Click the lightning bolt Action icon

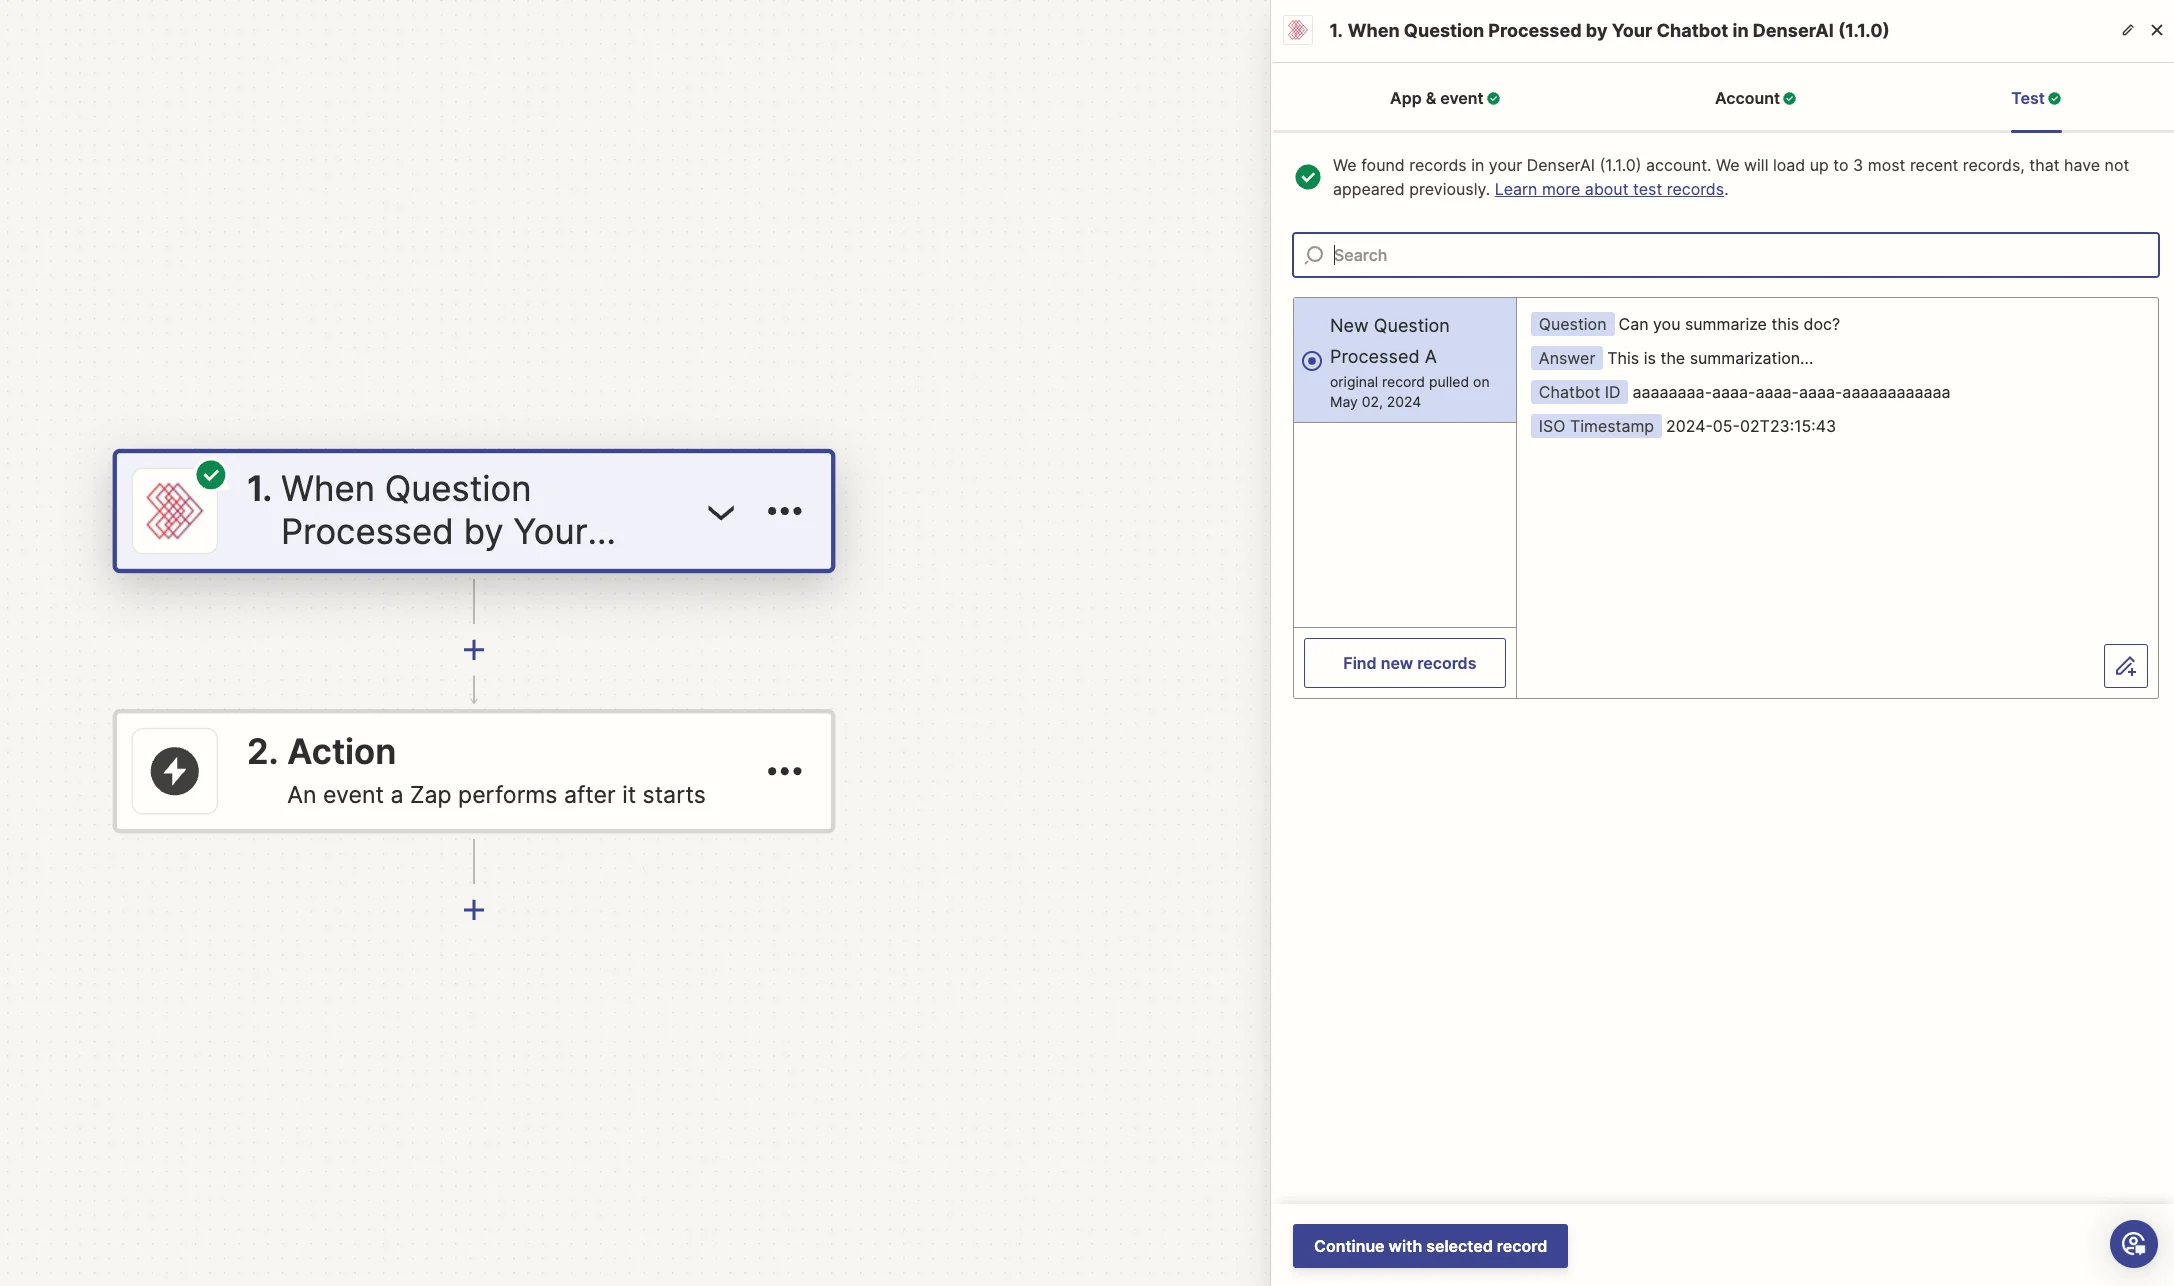pos(175,771)
